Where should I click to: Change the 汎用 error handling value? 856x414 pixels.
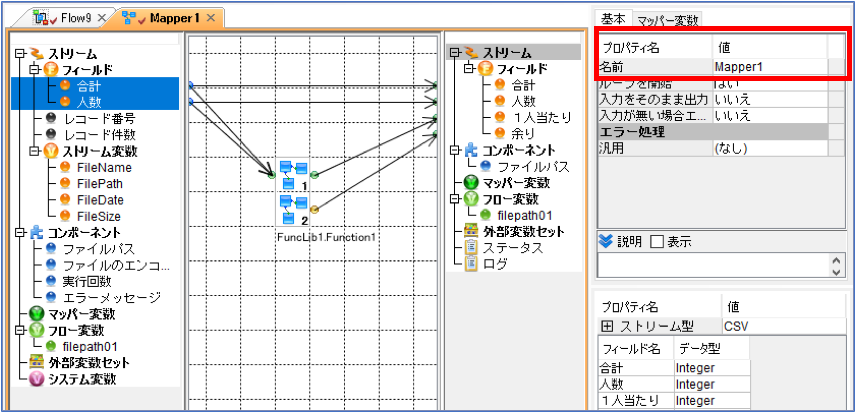click(770, 148)
